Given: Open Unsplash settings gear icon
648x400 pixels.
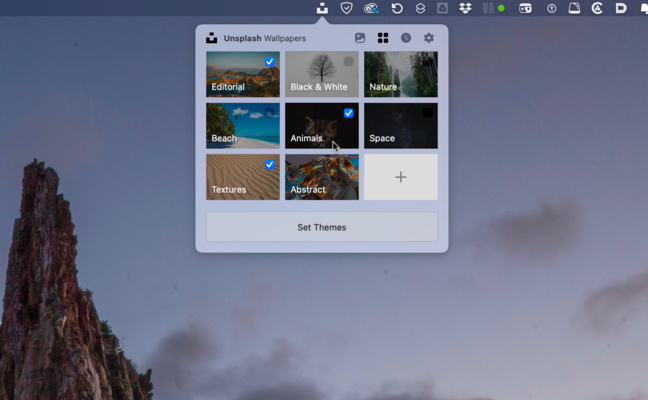Looking at the screenshot, I should [429, 38].
